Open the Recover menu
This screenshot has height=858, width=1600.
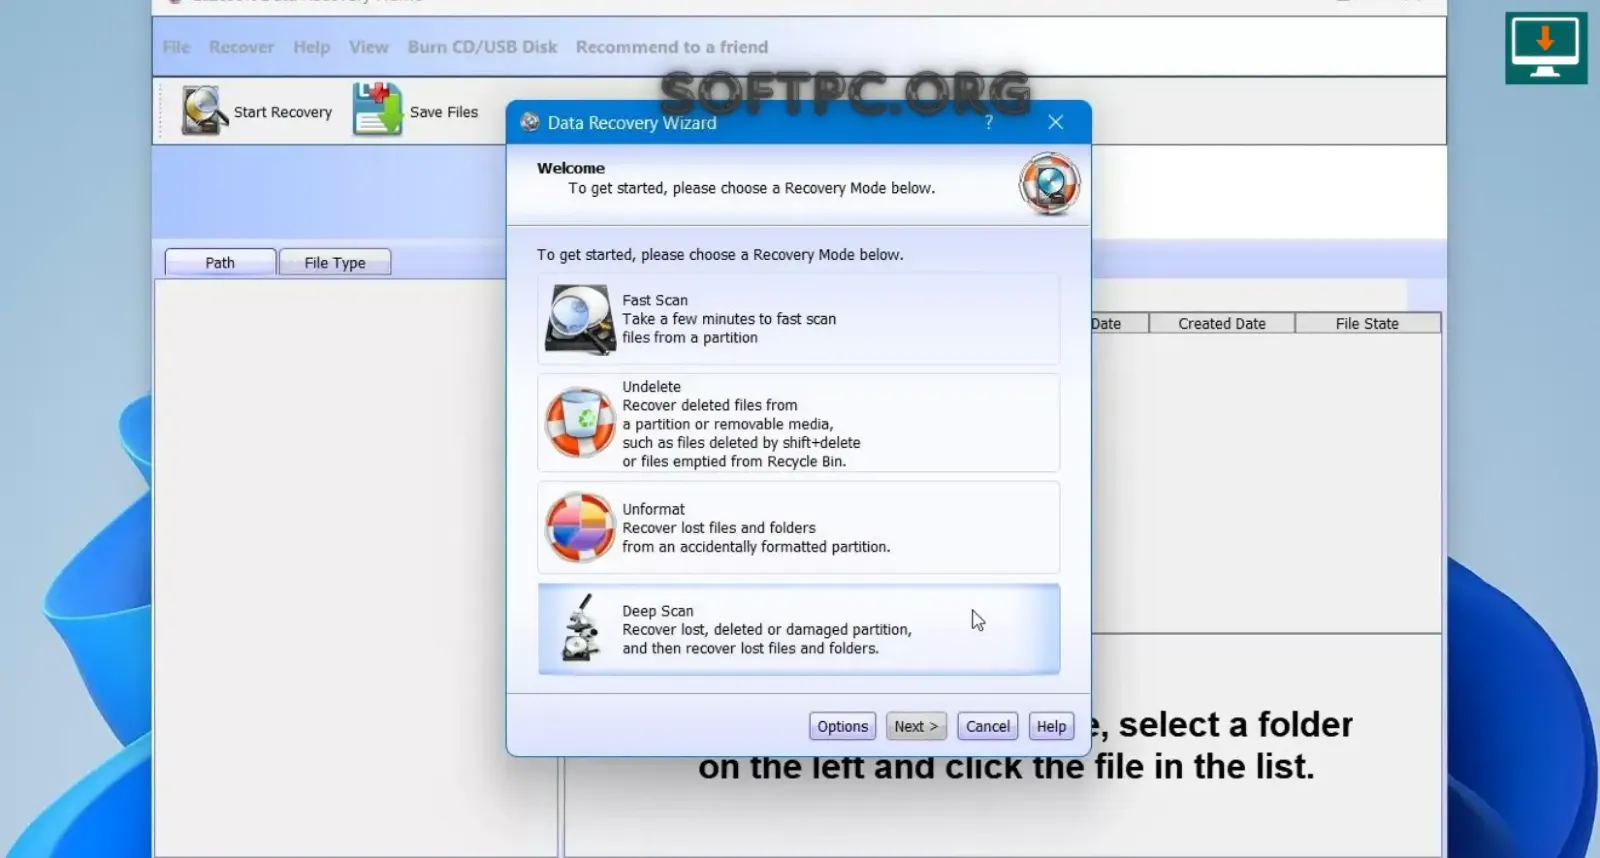point(241,47)
